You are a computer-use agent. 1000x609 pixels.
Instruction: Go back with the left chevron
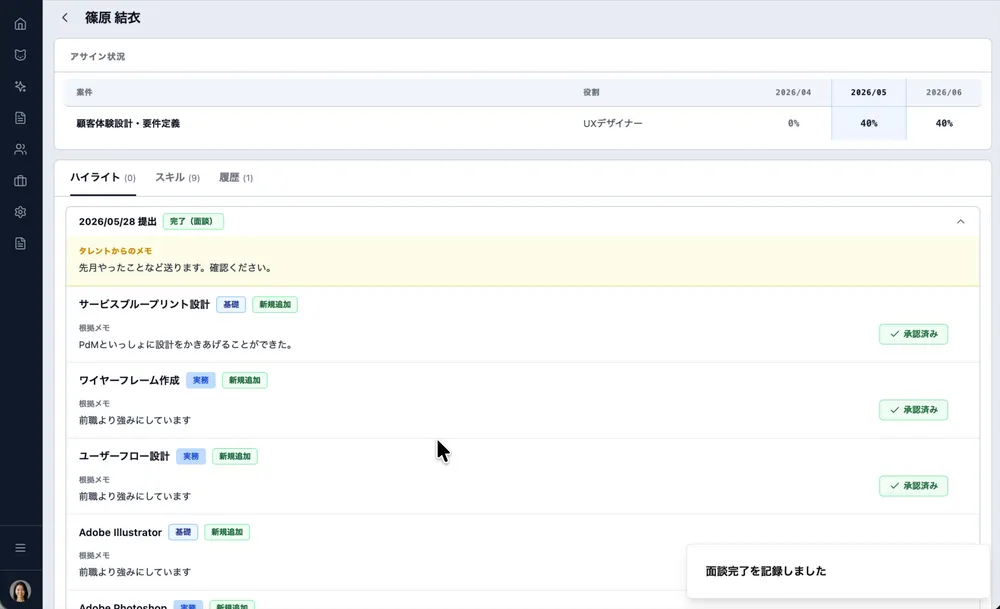pos(64,18)
